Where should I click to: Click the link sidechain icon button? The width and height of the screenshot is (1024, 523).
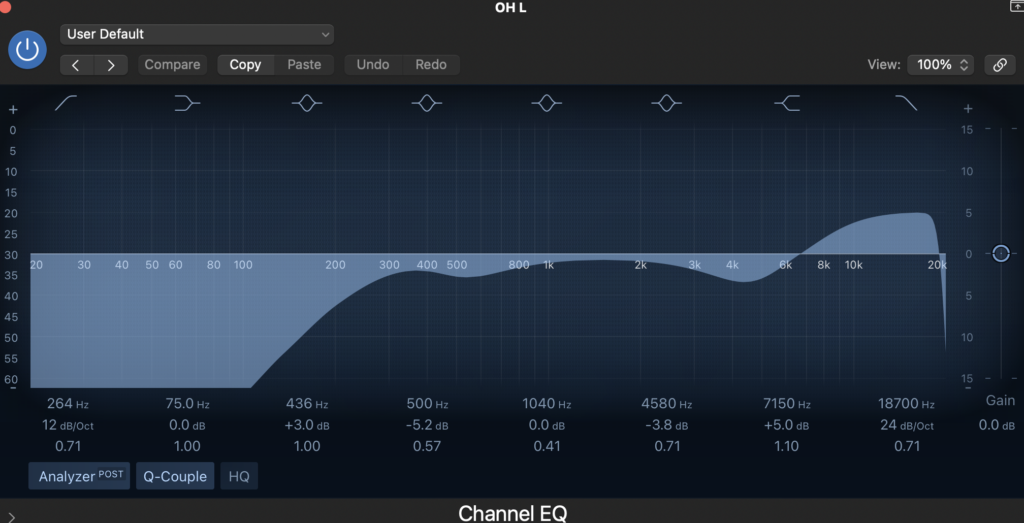coord(999,64)
